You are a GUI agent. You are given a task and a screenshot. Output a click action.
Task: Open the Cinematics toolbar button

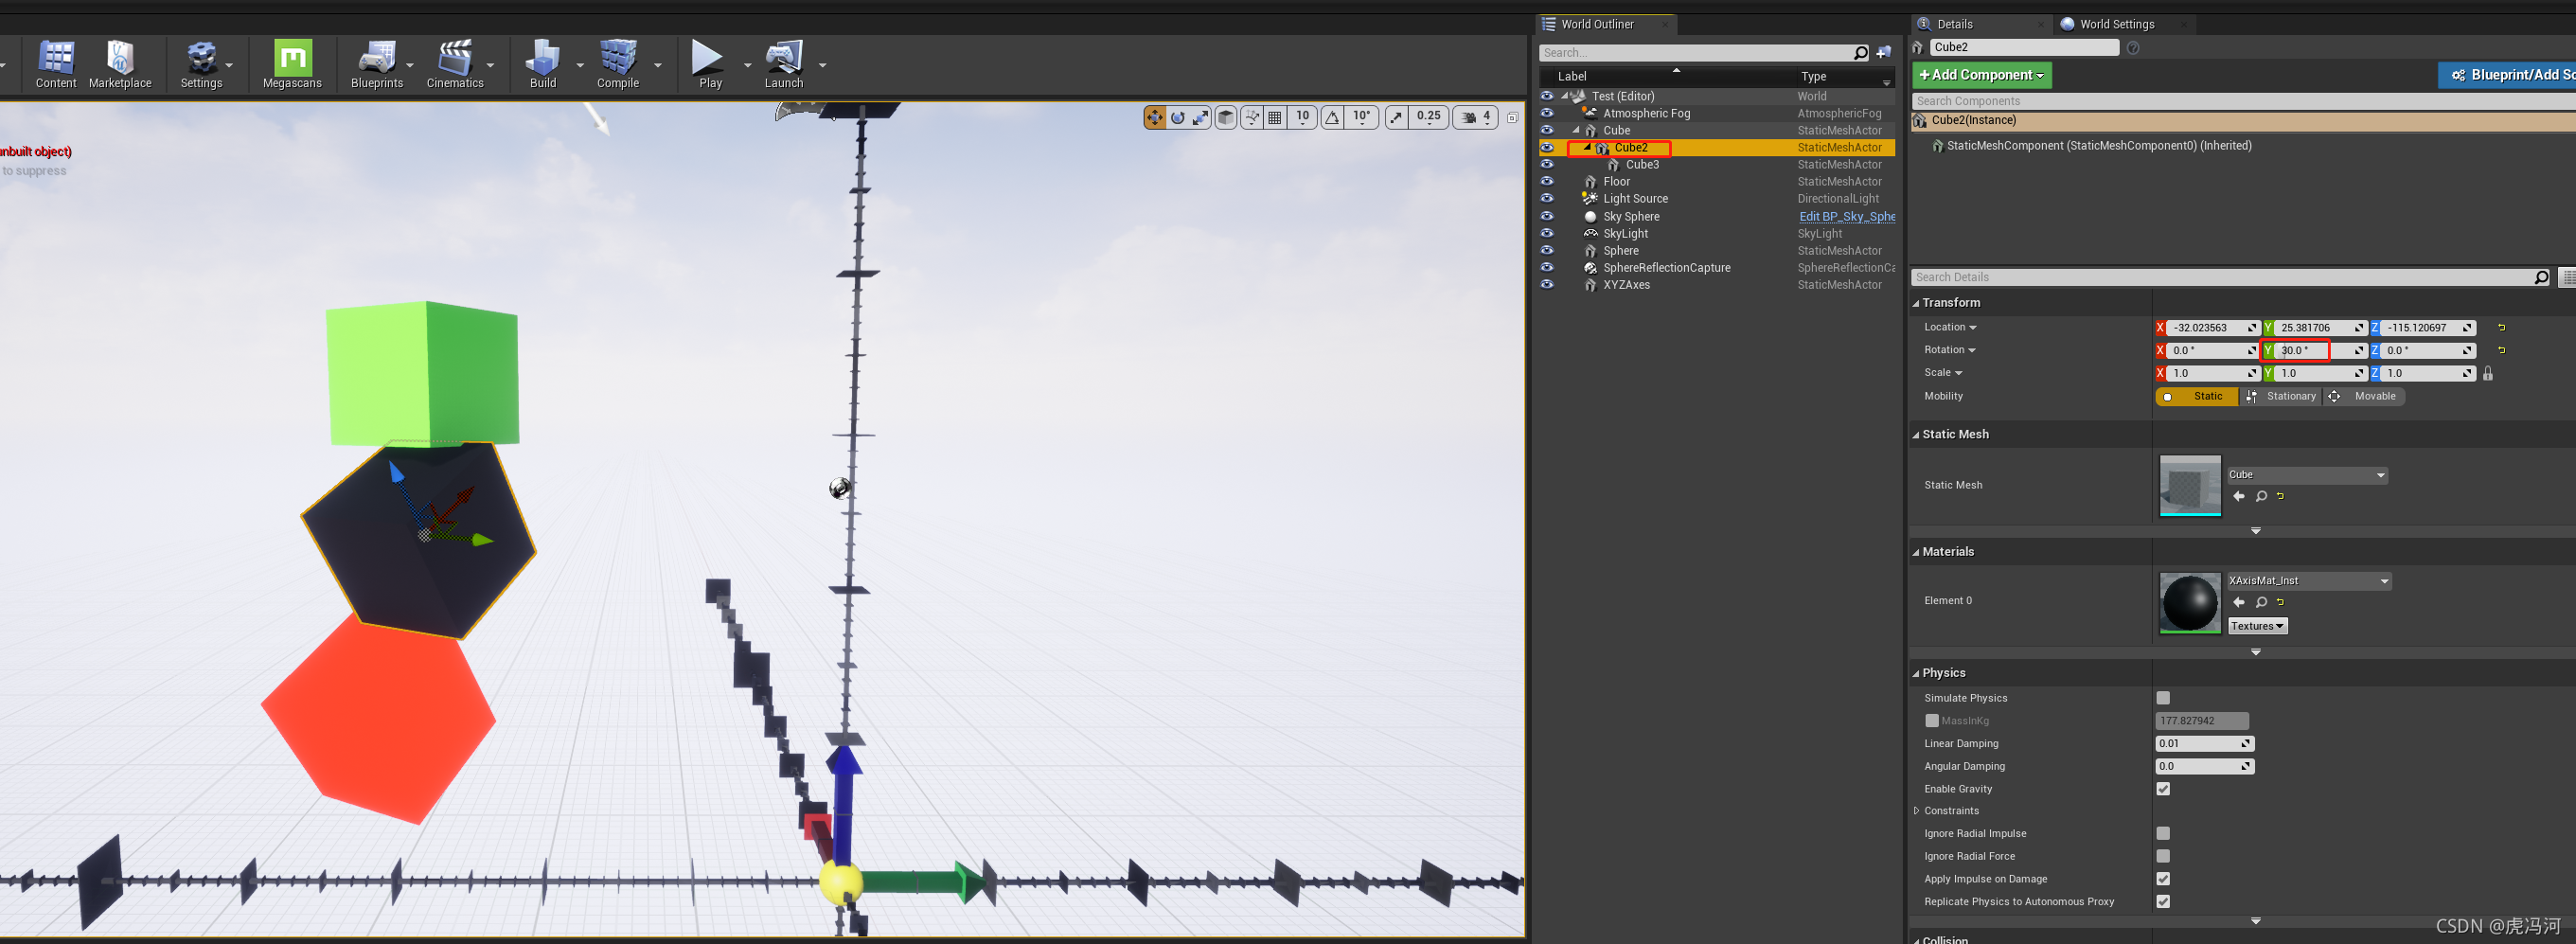pyautogui.click(x=455, y=64)
